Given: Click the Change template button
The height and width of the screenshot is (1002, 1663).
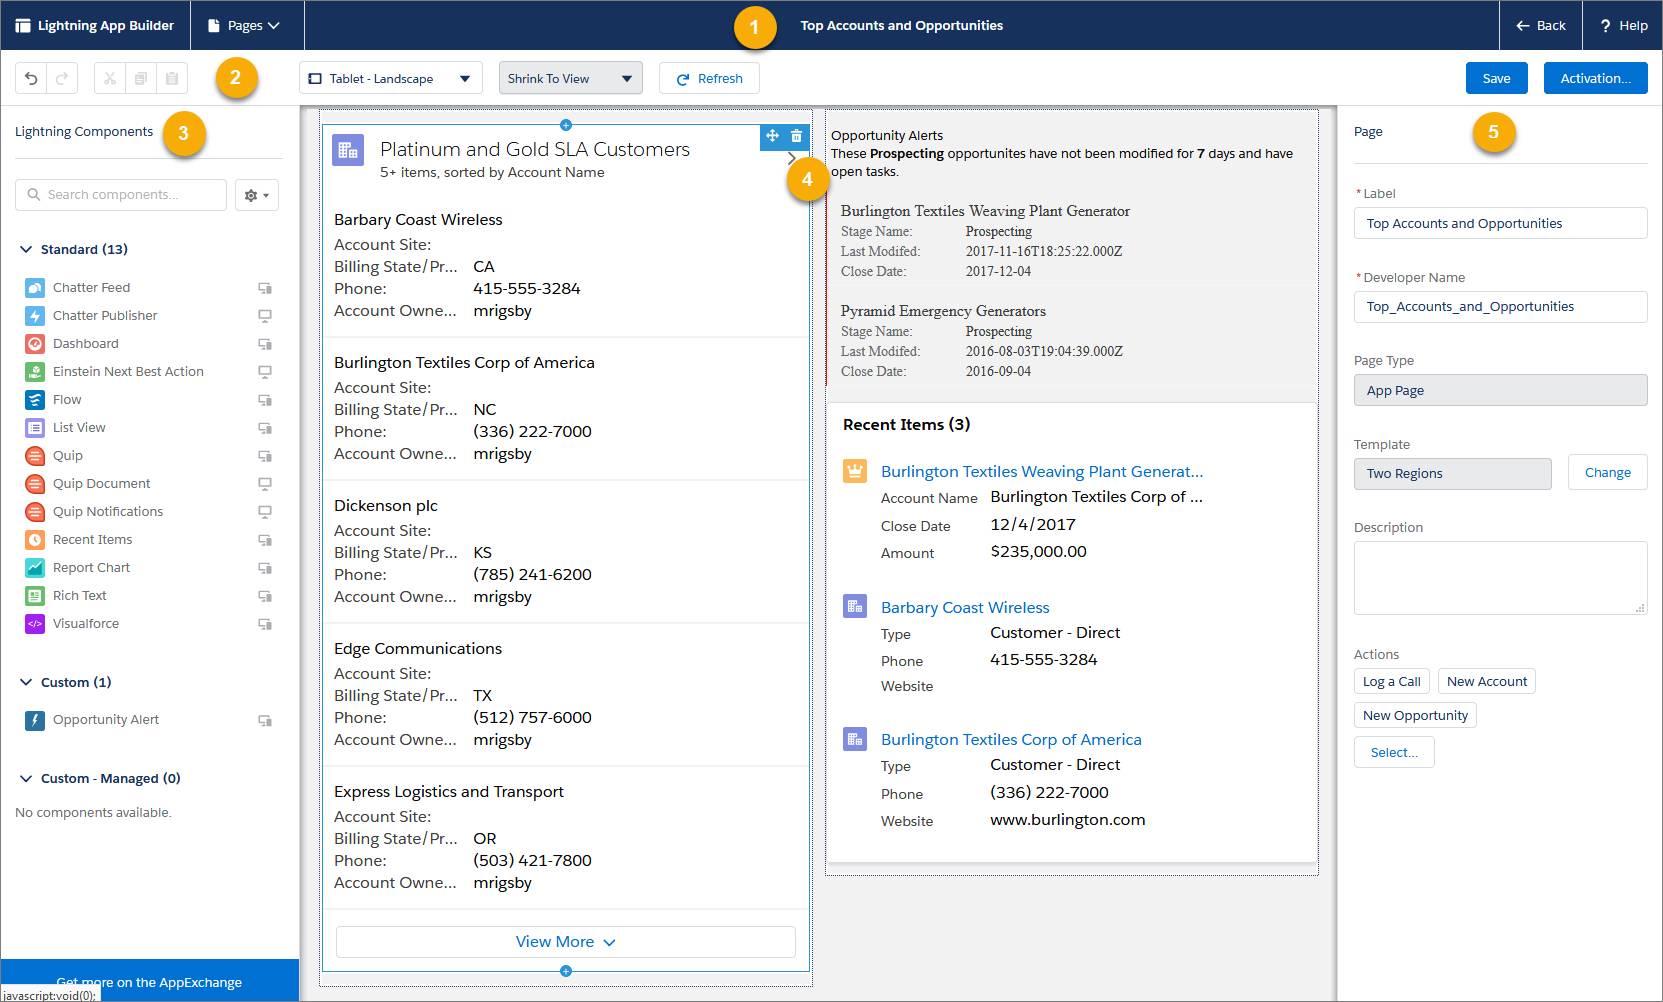Looking at the screenshot, I should pyautogui.click(x=1608, y=473).
